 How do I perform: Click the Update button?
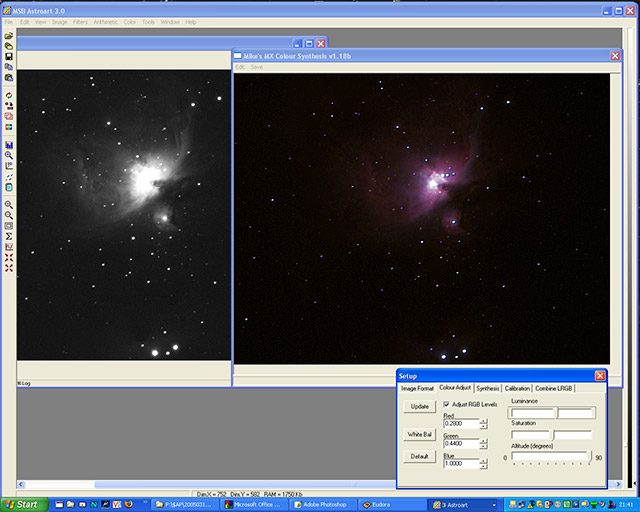click(x=420, y=407)
